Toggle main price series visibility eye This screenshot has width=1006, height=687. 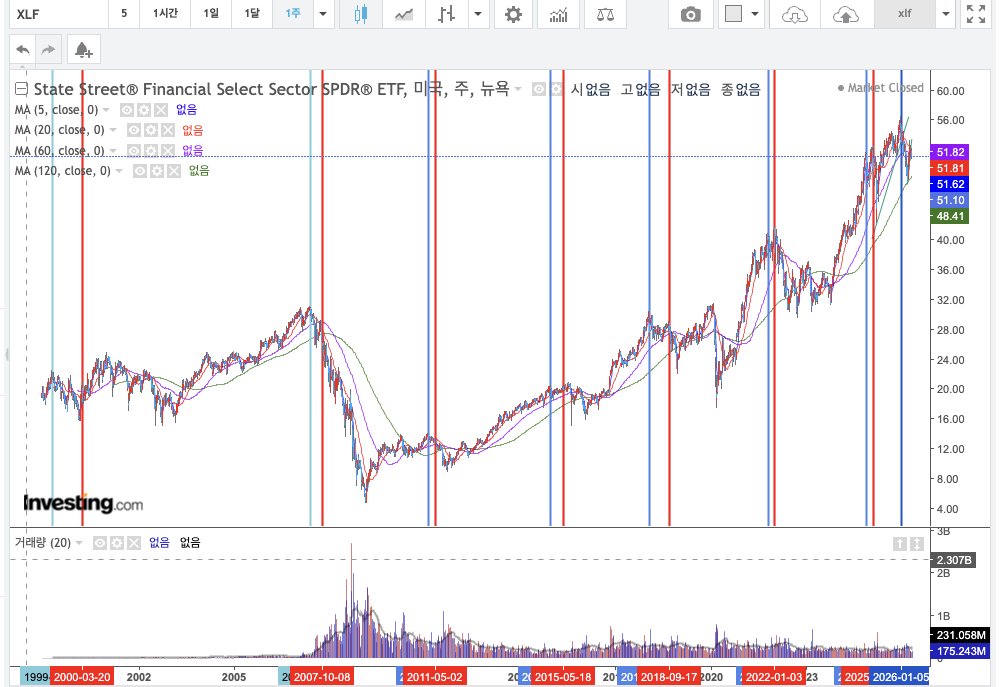(x=539, y=89)
